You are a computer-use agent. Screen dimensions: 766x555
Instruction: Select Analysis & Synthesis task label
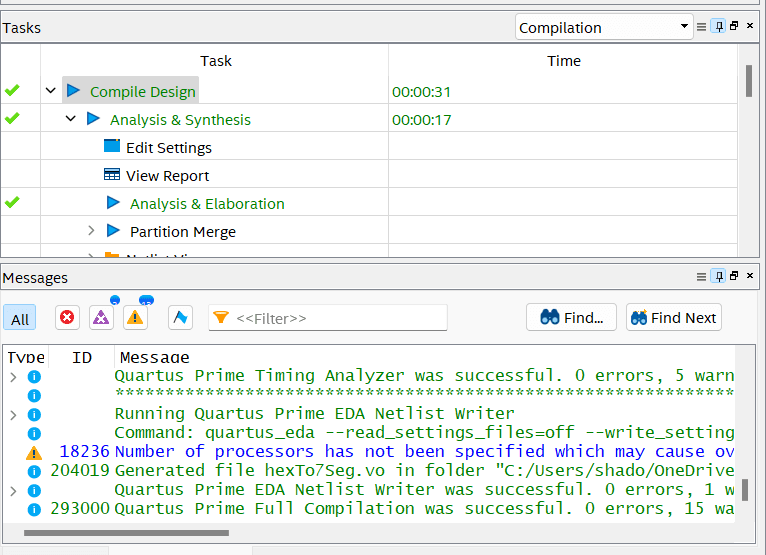(x=180, y=120)
